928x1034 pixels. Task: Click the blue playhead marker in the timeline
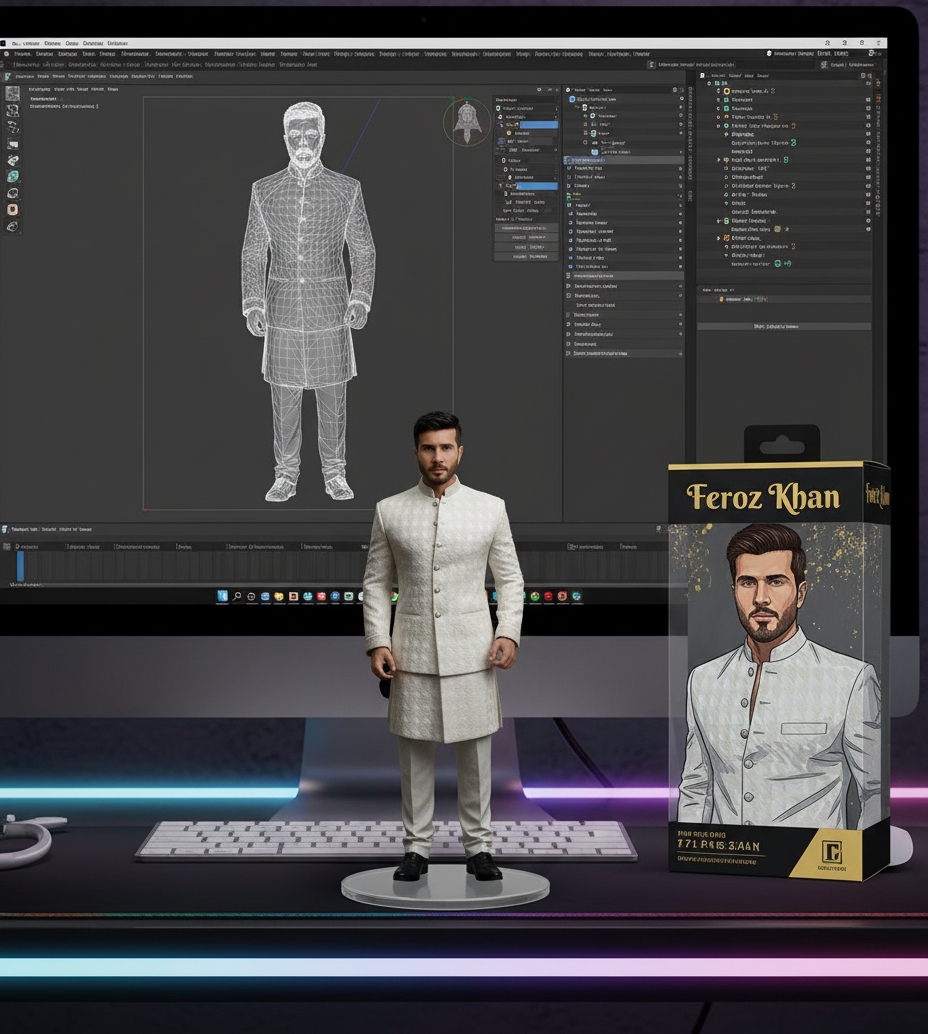[x=20, y=566]
